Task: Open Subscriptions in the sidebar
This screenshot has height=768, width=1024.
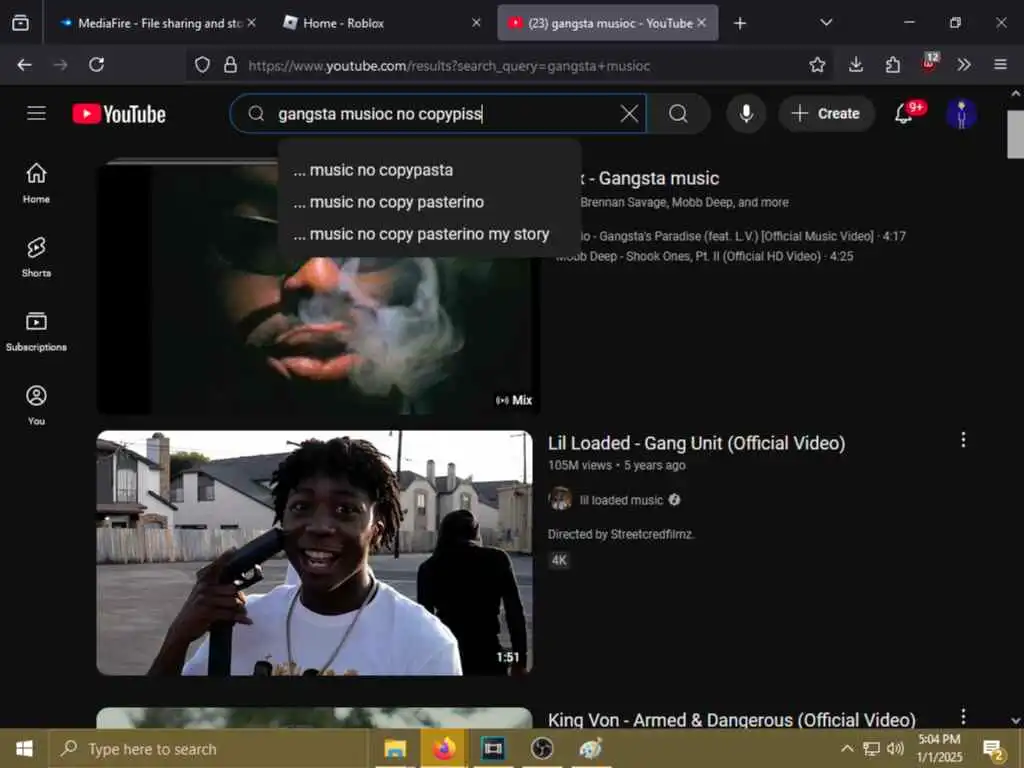Action: coord(37,331)
